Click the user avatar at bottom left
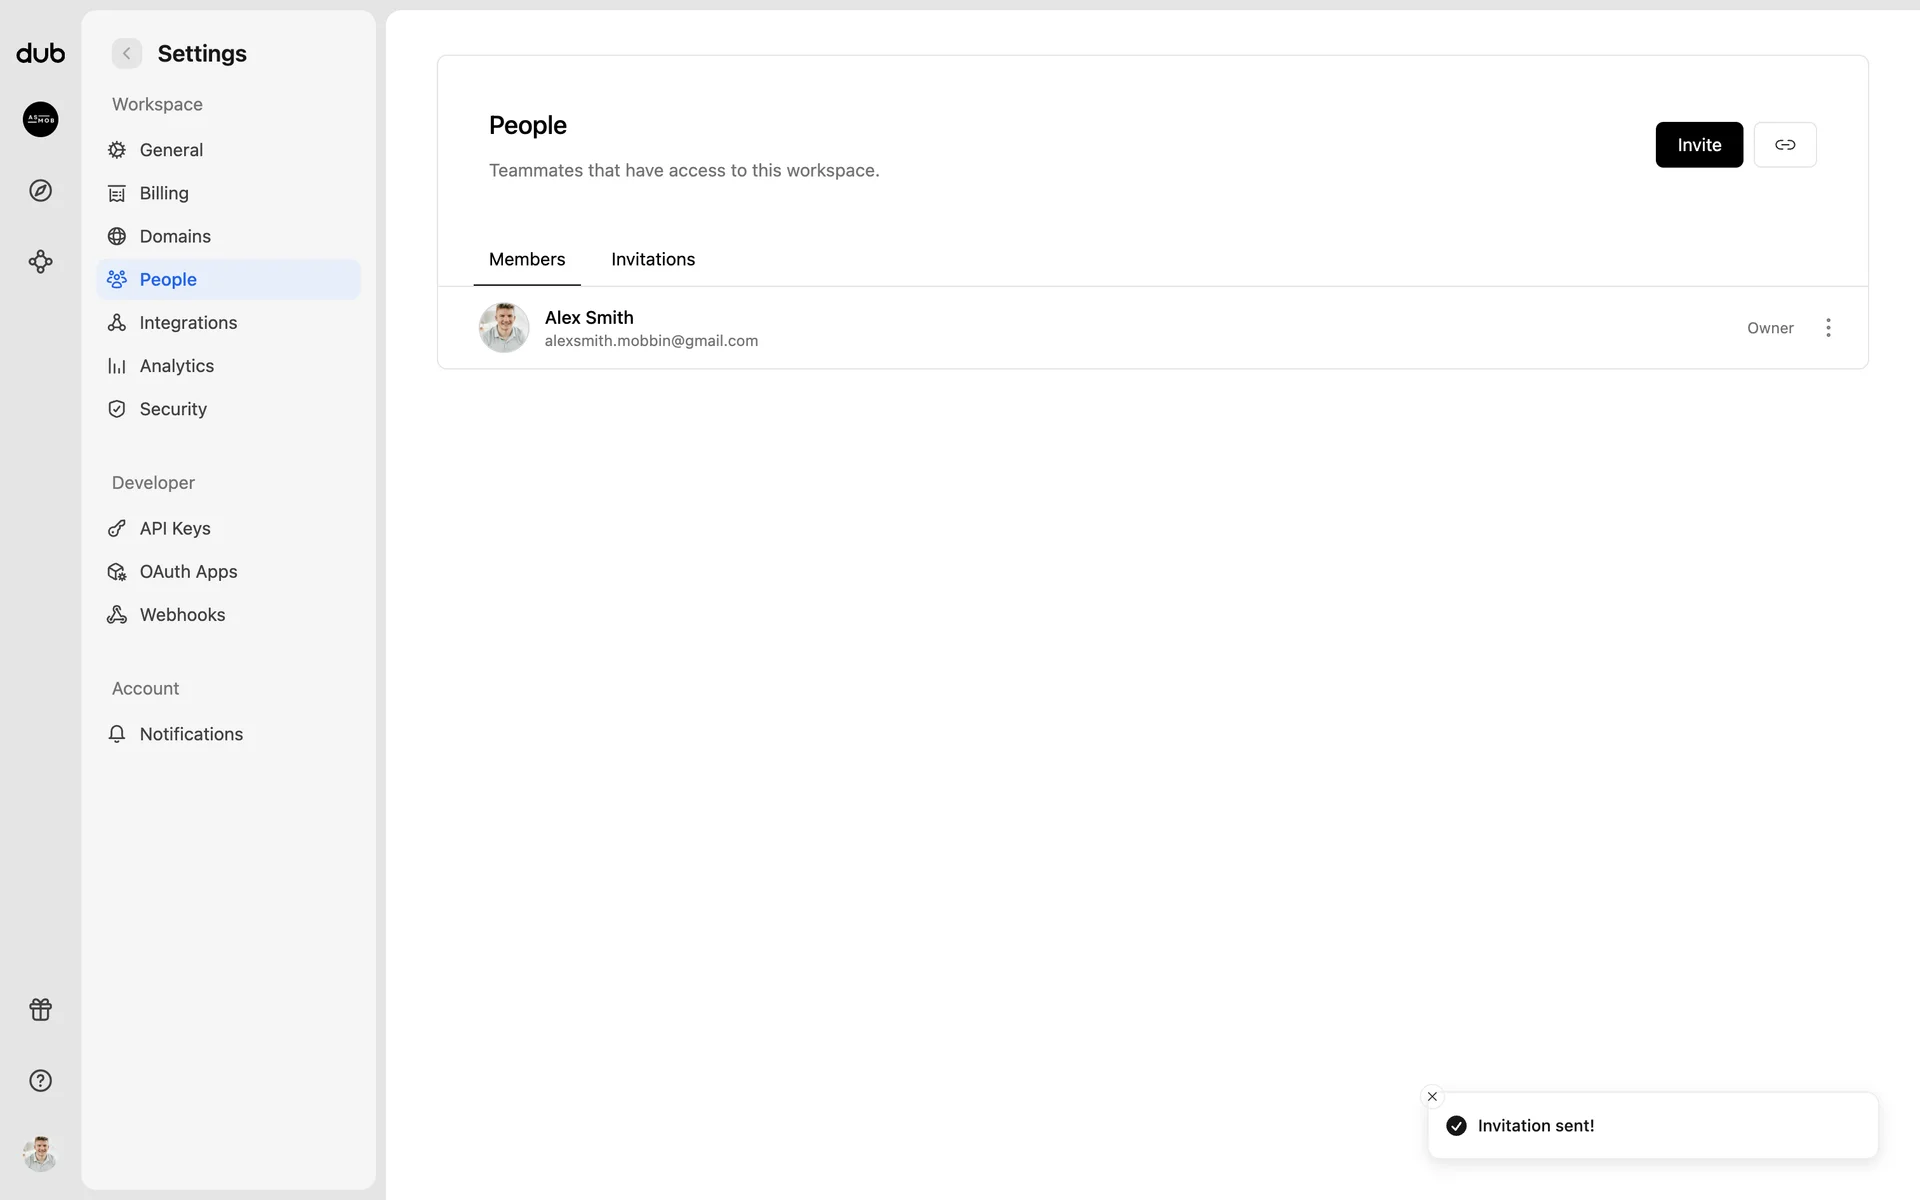The image size is (1920, 1200). tap(40, 1153)
